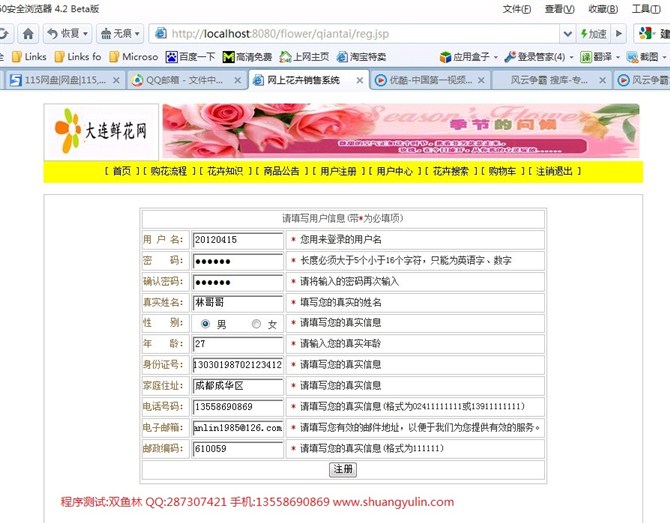Viewport: 670px width, 523px height.
Task: Click the 身份证号 ID number field
Action: 238,365
